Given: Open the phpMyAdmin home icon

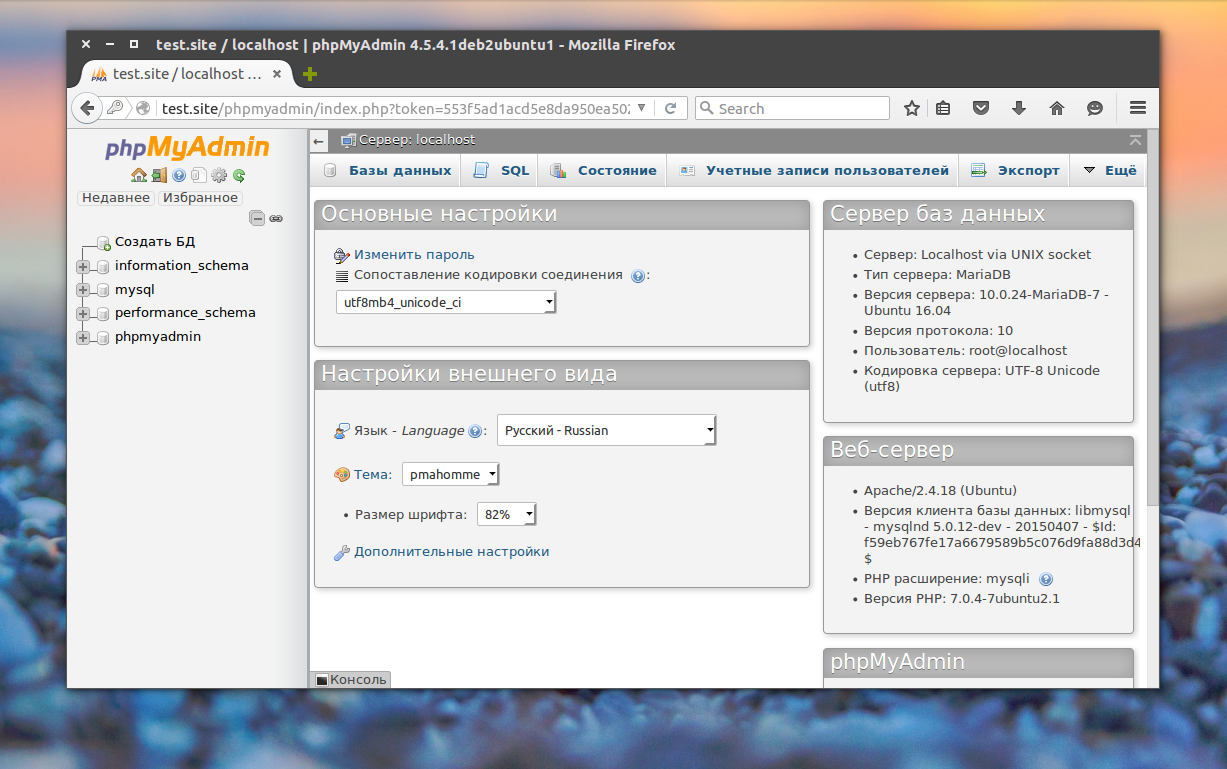Looking at the screenshot, I should pos(138,175).
